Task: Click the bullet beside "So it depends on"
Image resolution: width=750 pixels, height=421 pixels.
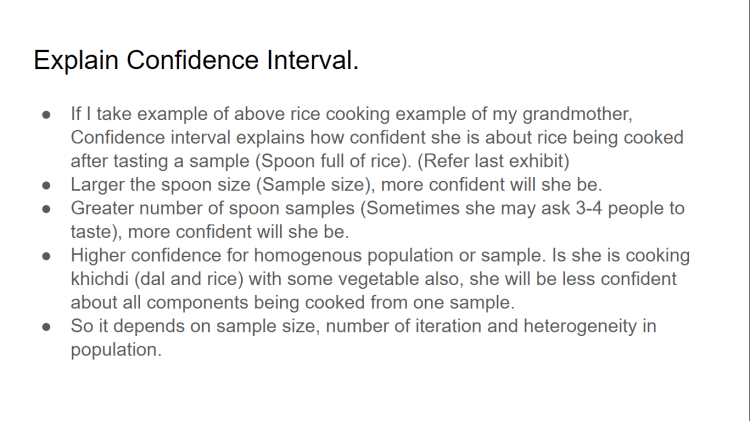Action: 46,327
